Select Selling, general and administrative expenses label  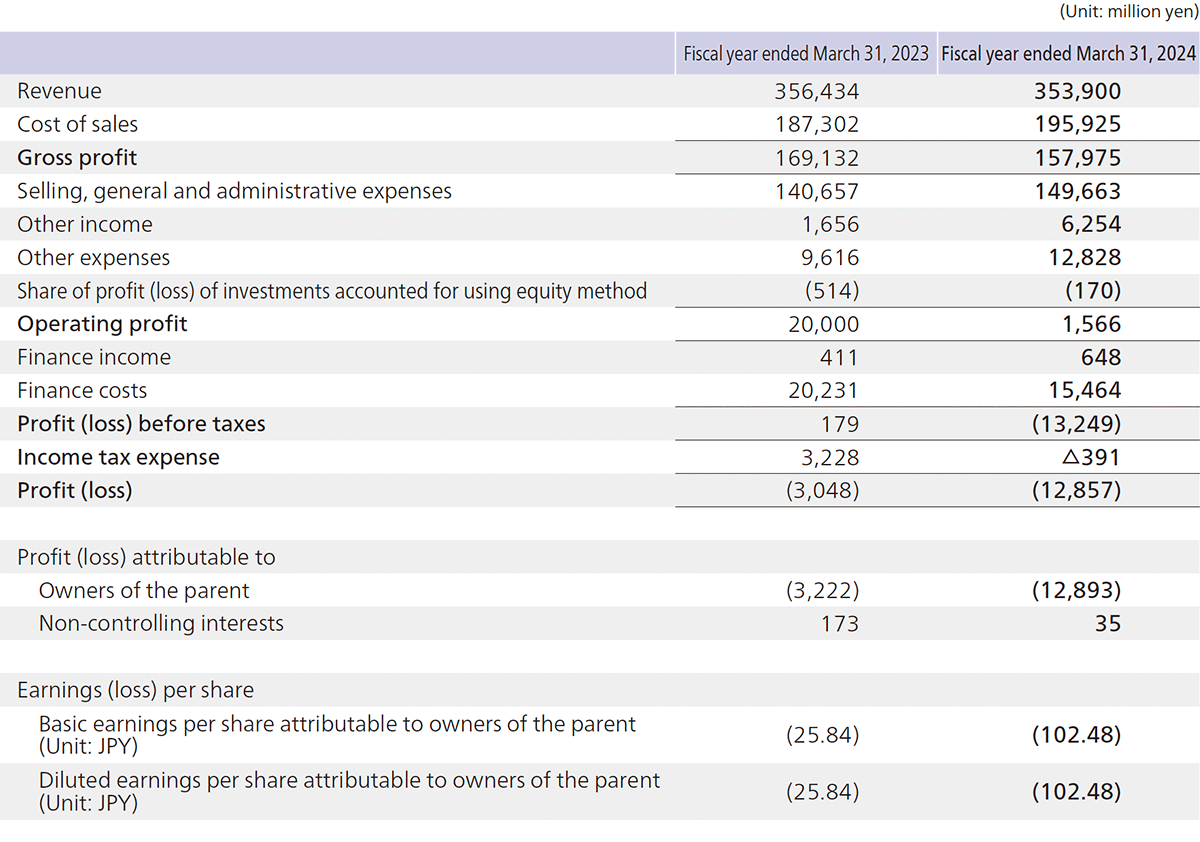(x=234, y=191)
